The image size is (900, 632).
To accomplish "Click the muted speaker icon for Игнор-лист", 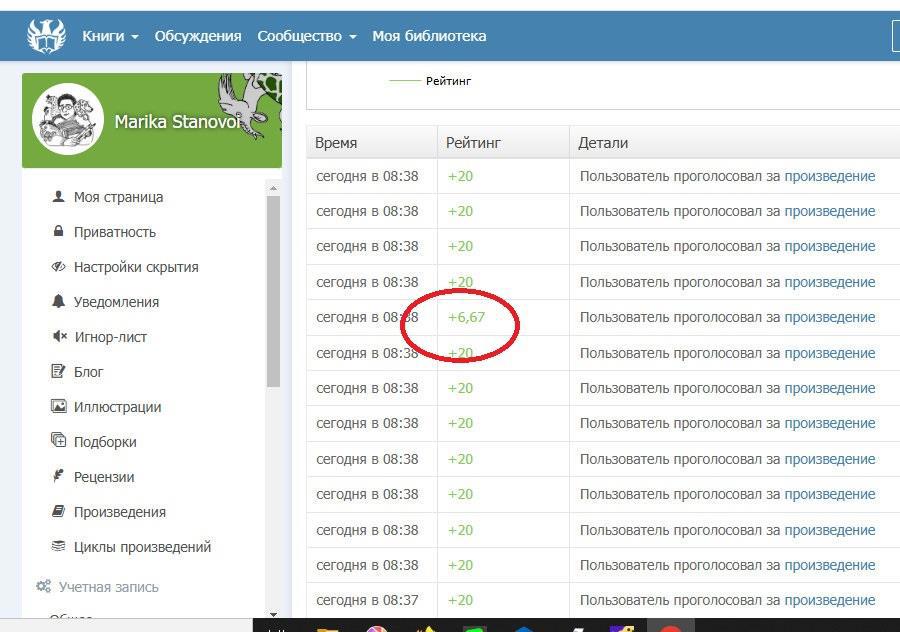I will click(58, 337).
